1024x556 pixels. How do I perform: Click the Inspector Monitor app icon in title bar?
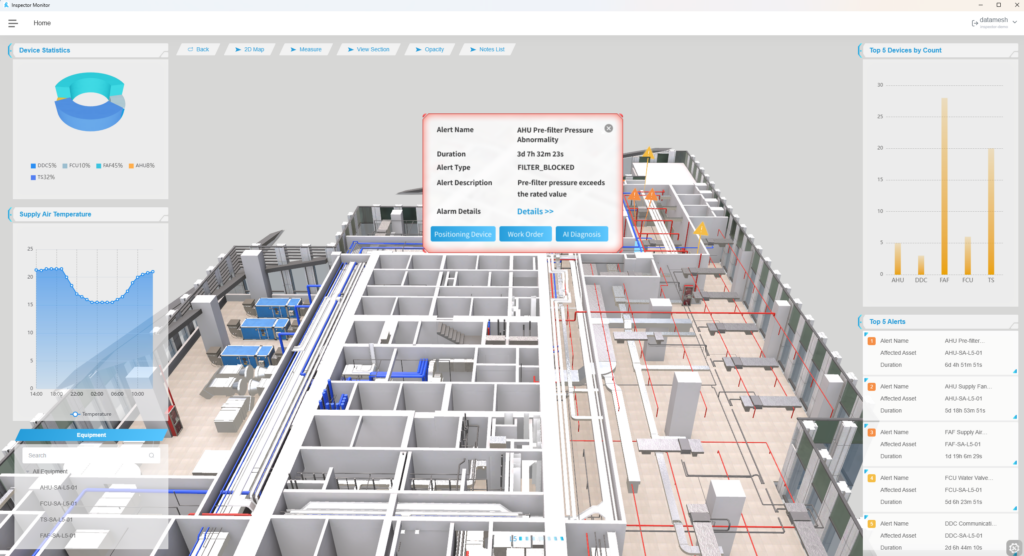pos(5,5)
